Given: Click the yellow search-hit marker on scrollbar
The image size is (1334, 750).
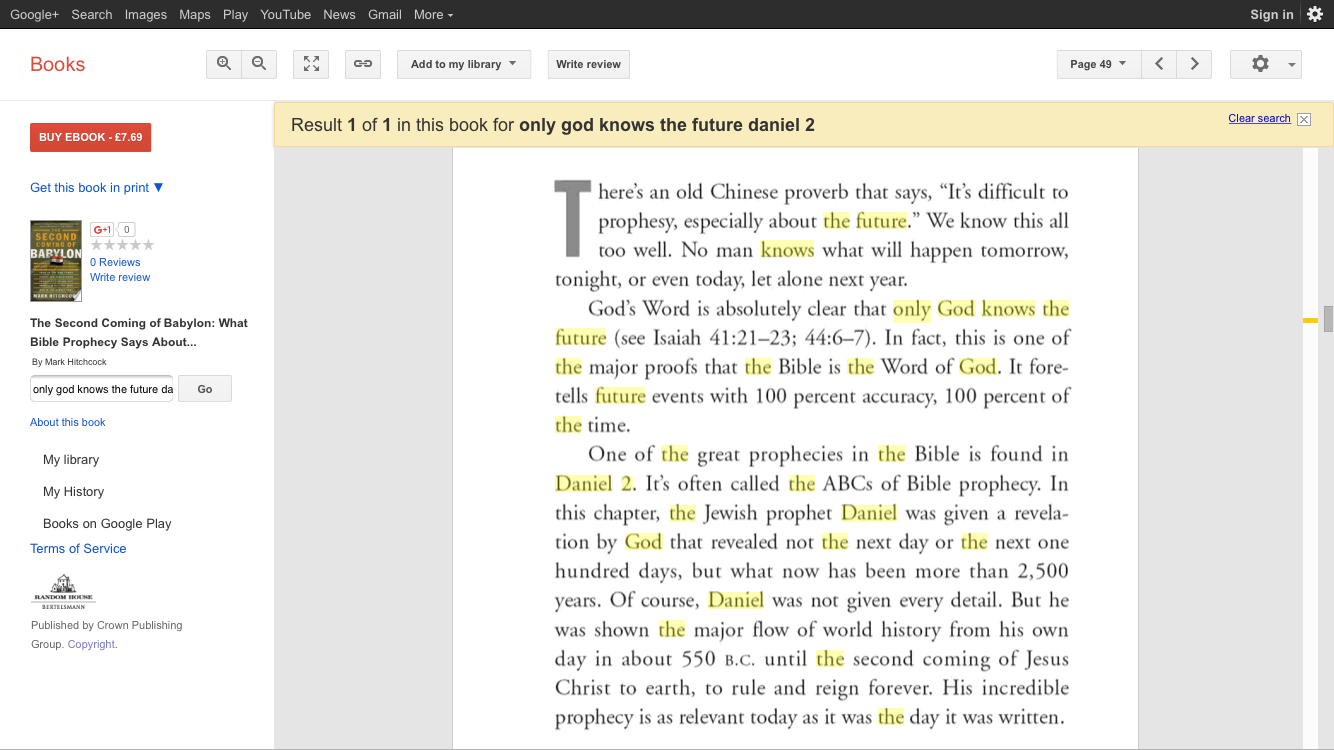Looking at the screenshot, I should click(x=1310, y=320).
